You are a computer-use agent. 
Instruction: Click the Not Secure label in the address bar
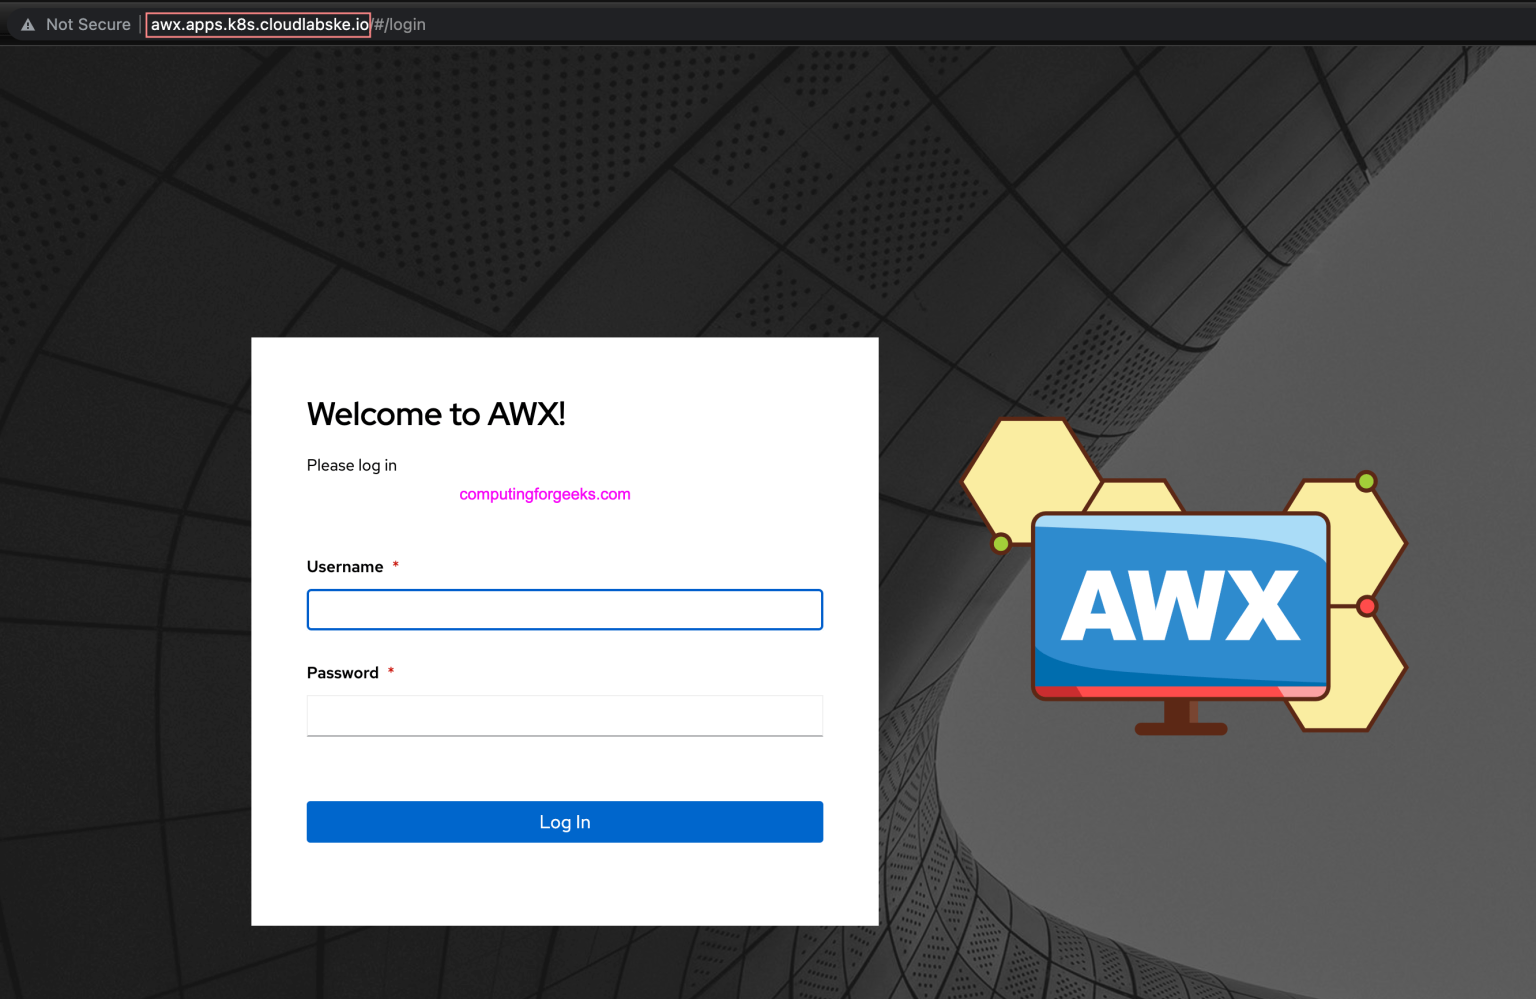point(88,24)
